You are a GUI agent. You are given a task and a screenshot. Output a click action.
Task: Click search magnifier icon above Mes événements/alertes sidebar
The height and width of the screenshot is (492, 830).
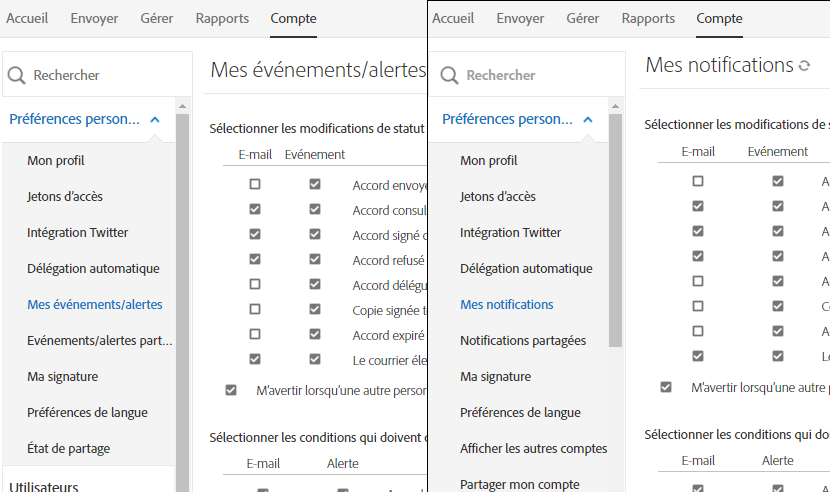(16, 75)
